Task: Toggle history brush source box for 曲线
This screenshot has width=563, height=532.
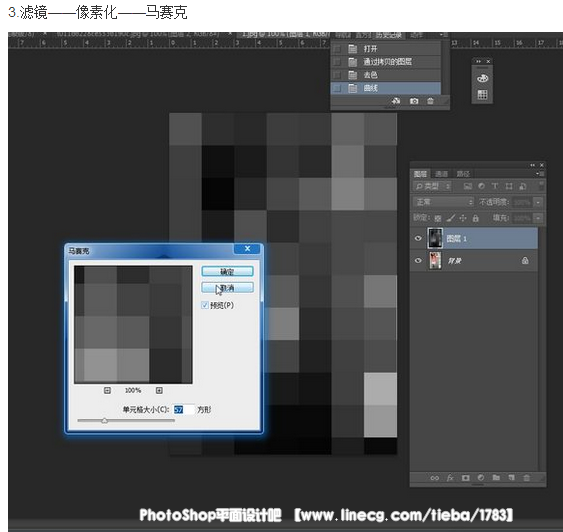Action: coord(337,88)
